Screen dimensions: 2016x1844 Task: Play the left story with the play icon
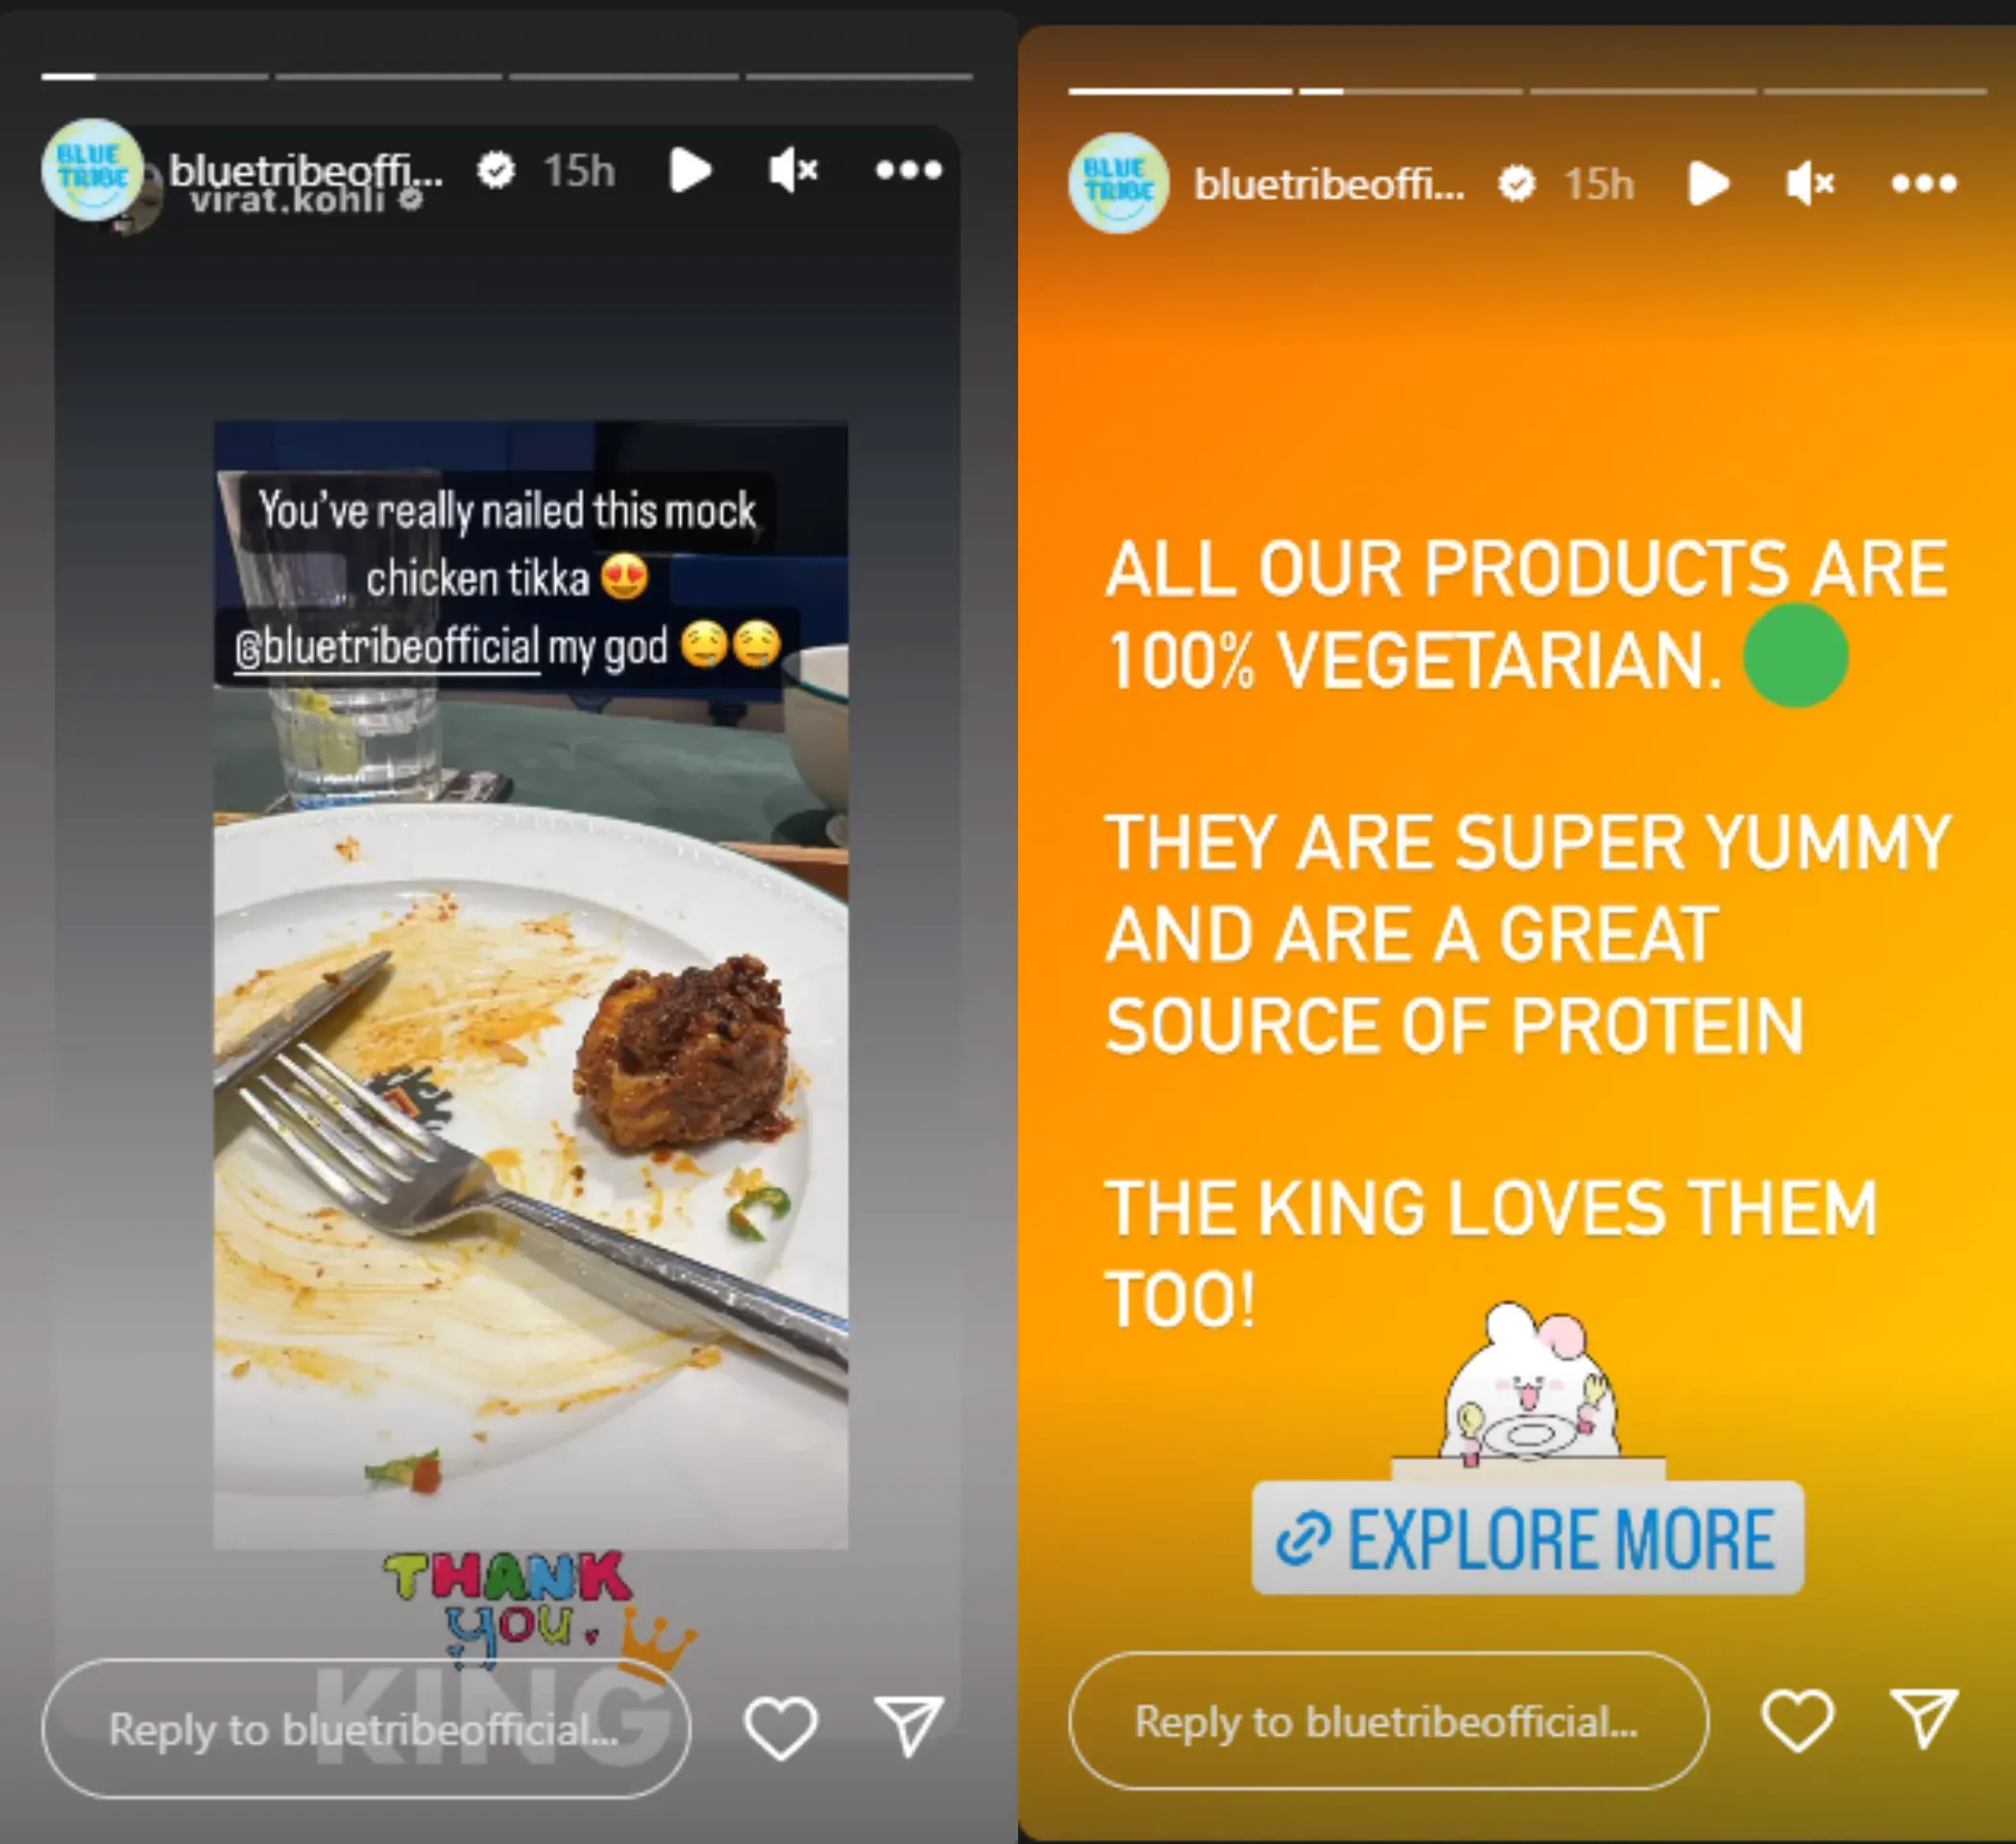[690, 170]
